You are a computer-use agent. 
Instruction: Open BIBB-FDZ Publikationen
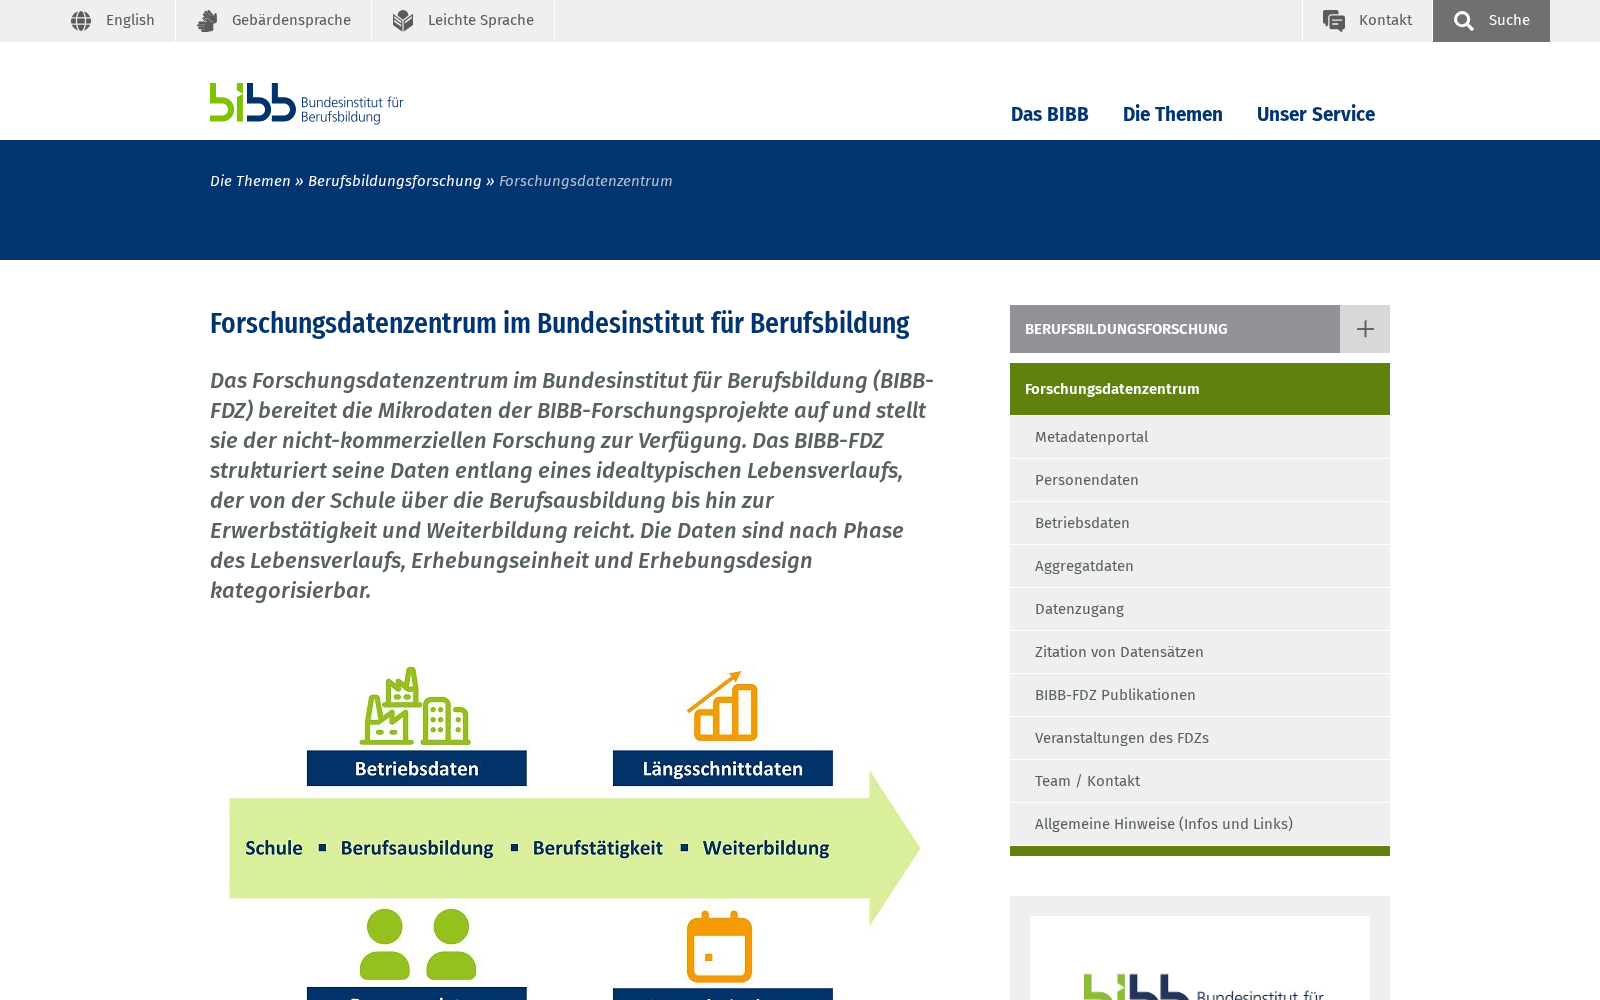tap(1200, 695)
